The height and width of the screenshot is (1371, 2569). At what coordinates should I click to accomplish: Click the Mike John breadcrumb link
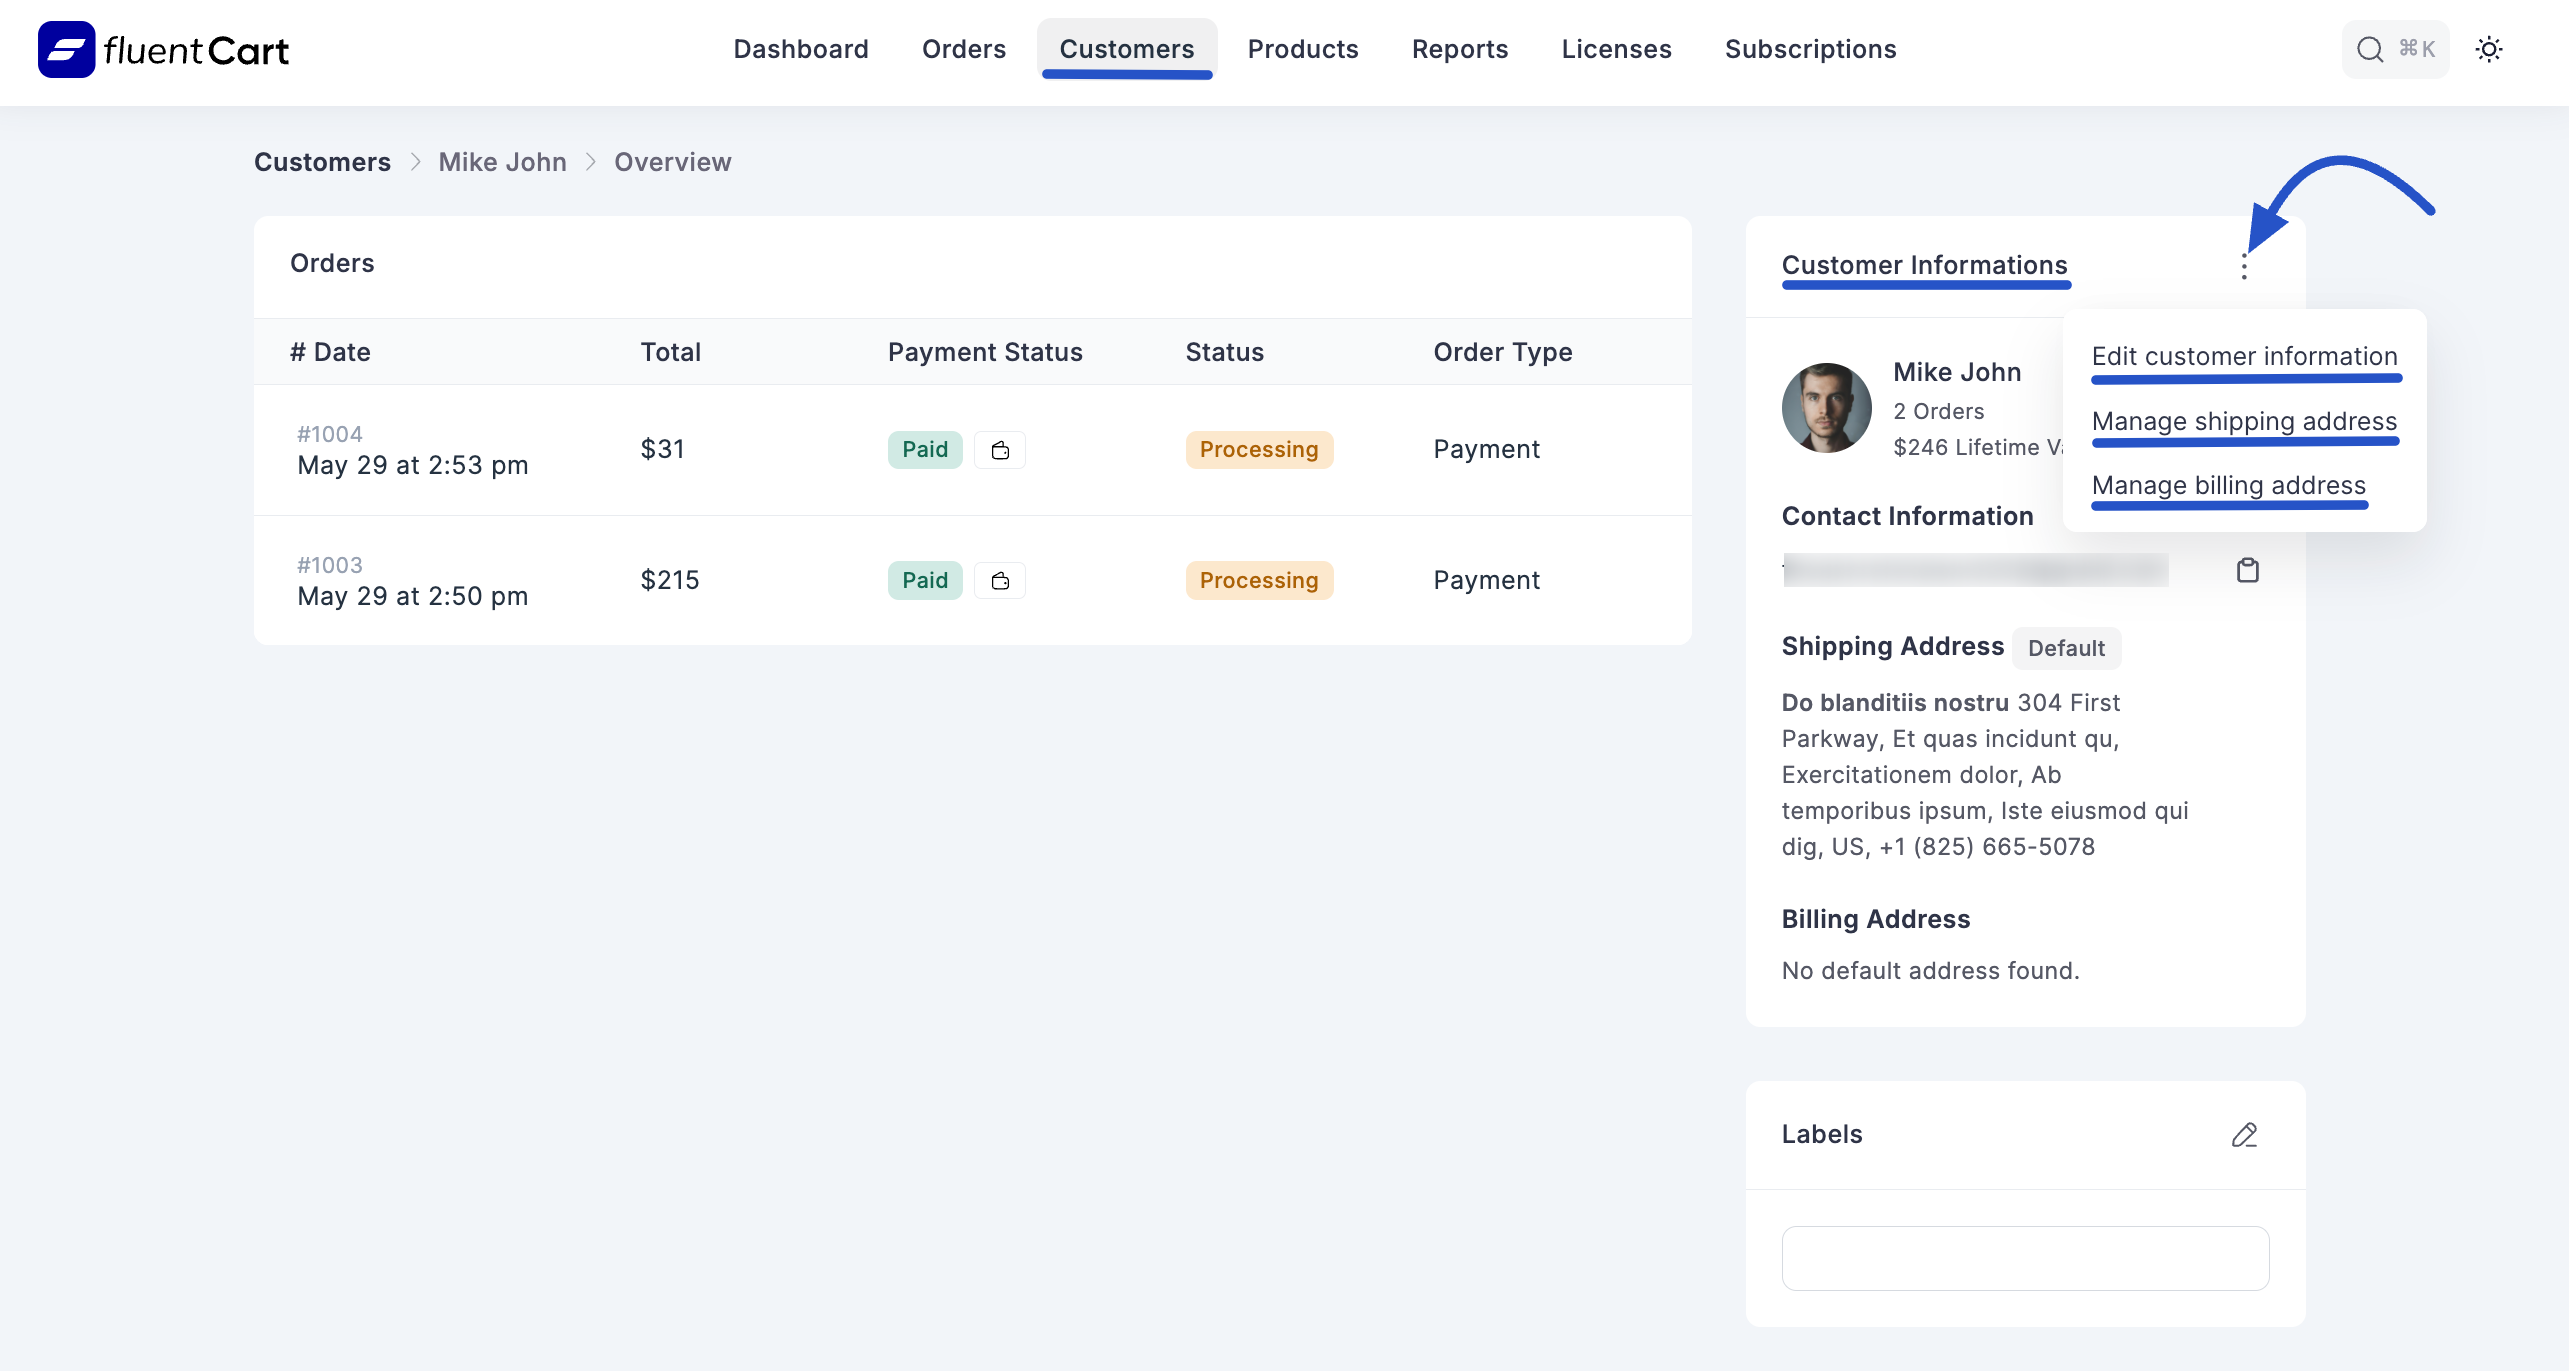click(502, 162)
